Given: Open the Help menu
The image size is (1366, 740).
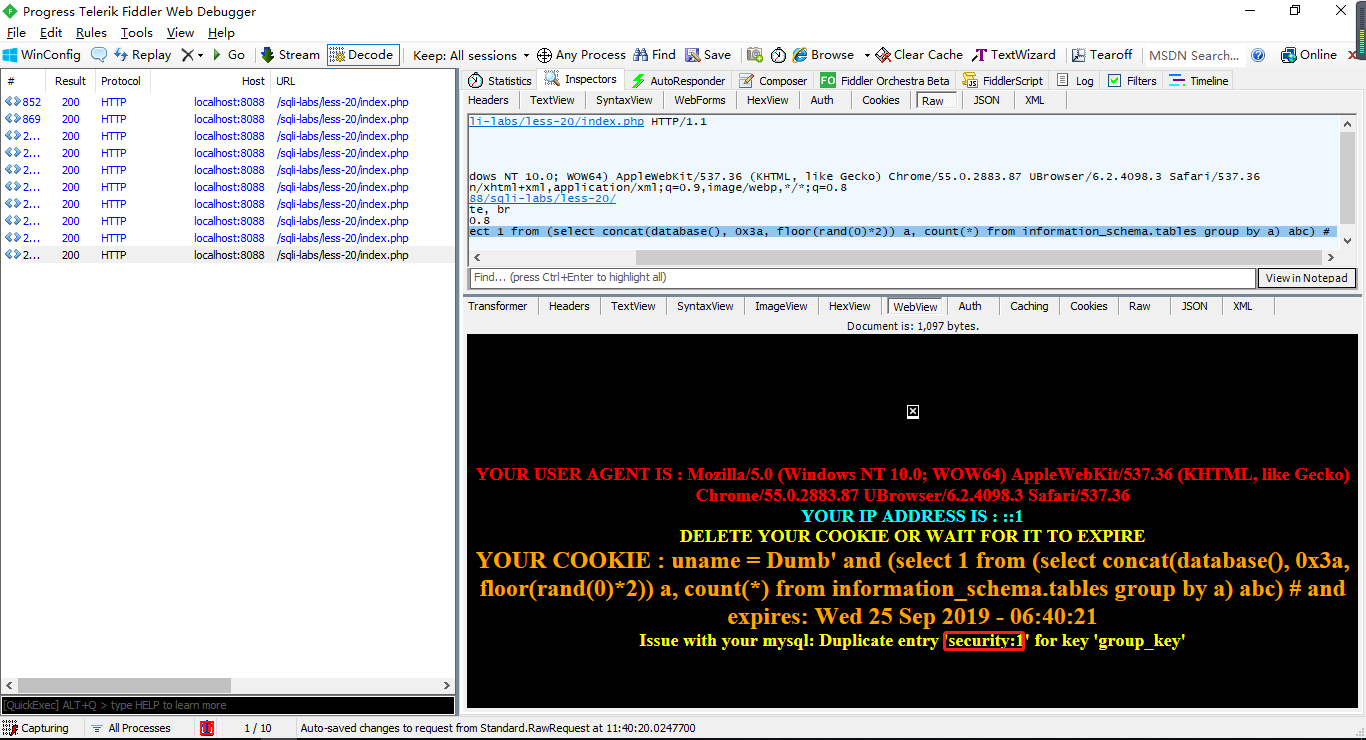Looking at the screenshot, I should point(221,33).
